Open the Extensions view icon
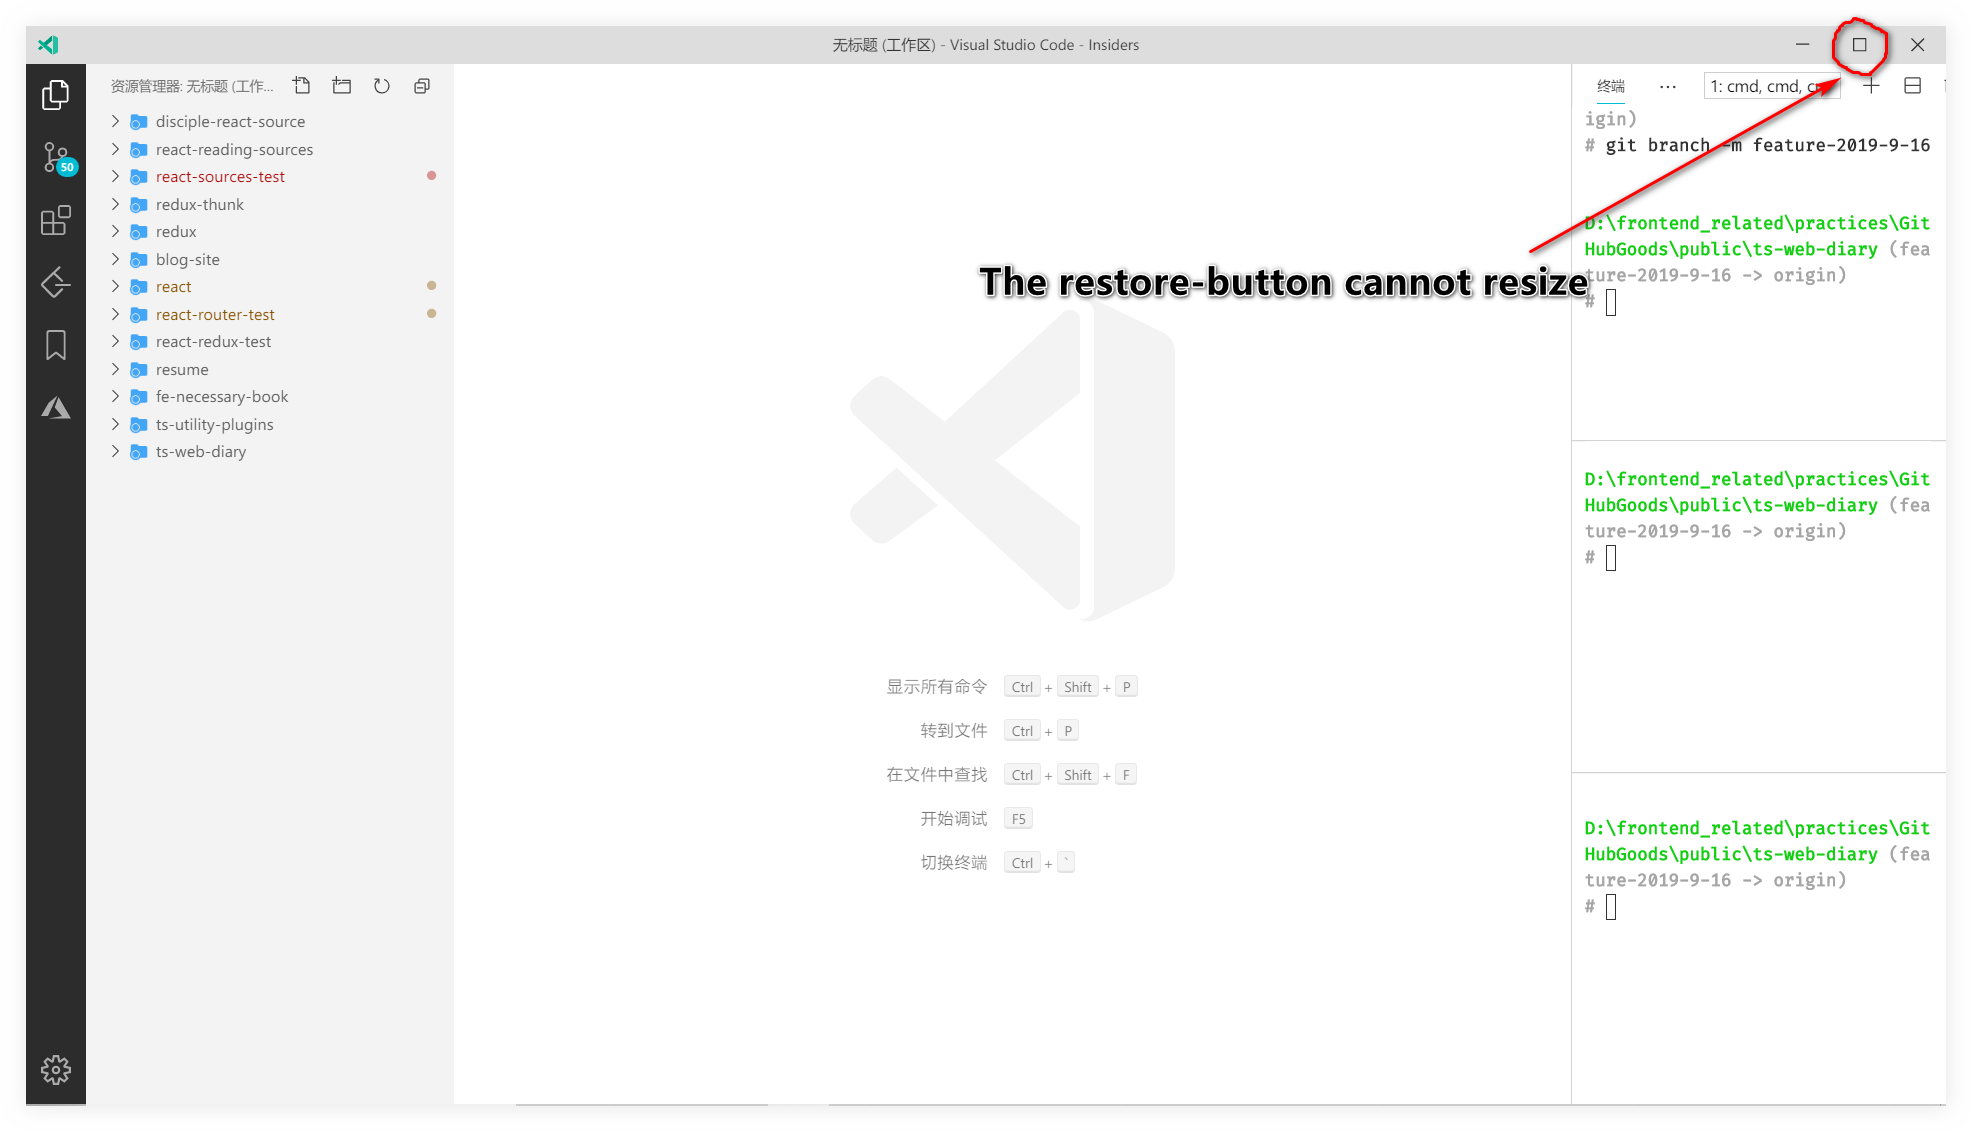 coord(56,220)
